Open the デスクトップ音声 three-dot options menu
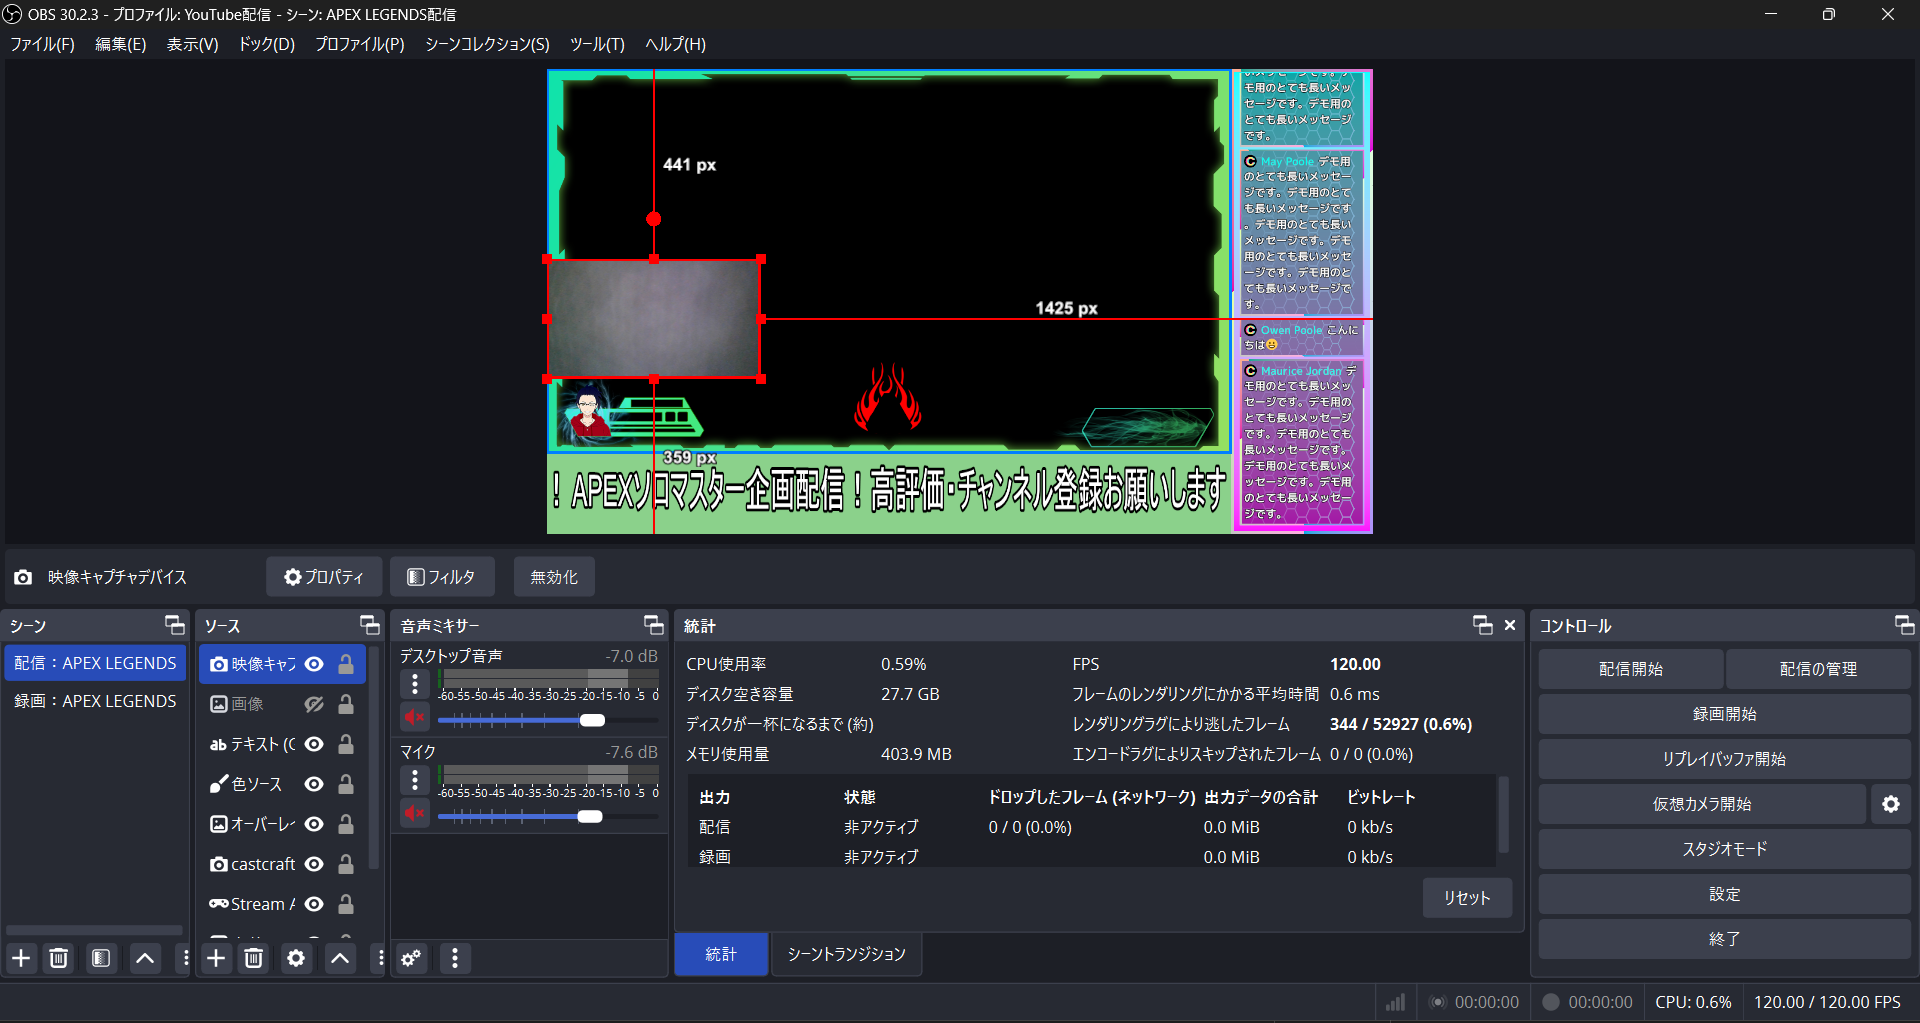The height and width of the screenshot is (1023, 1920). coord(415,684)
